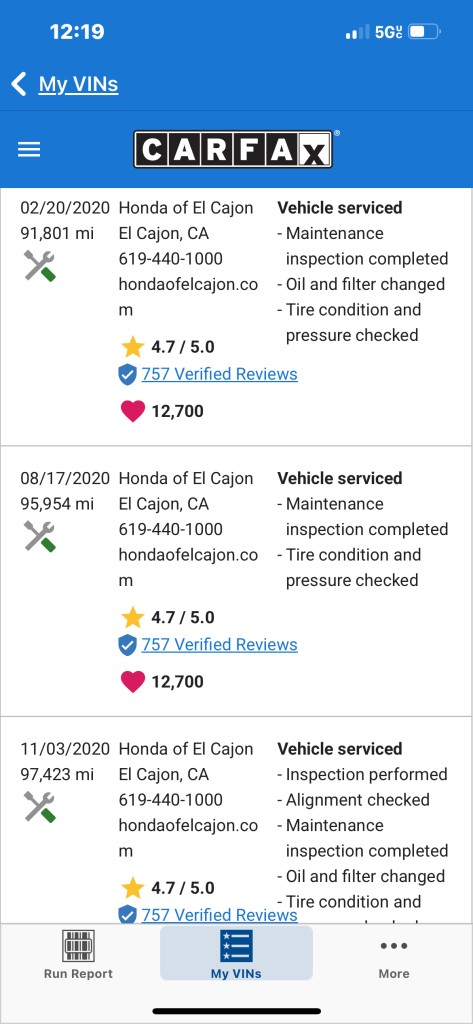Open 757 Verified Reviews for 08/17/2020 entry
This screenshot has height=1024, width=473.
pos(220,645)
